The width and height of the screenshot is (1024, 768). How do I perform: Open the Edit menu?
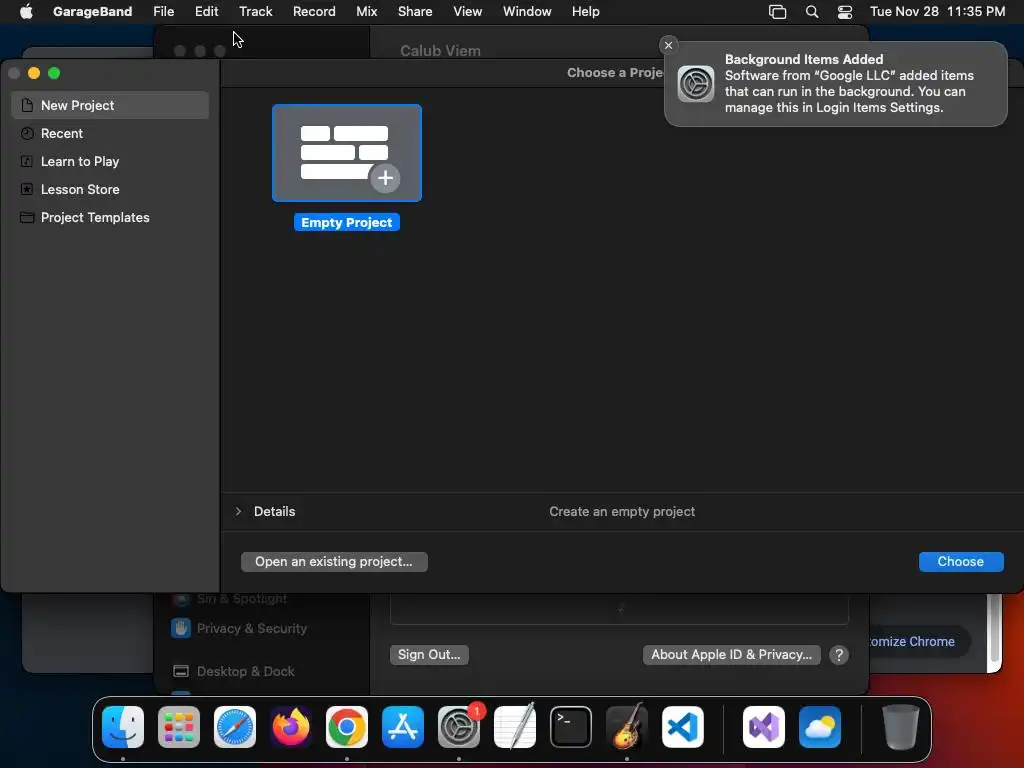206,12
